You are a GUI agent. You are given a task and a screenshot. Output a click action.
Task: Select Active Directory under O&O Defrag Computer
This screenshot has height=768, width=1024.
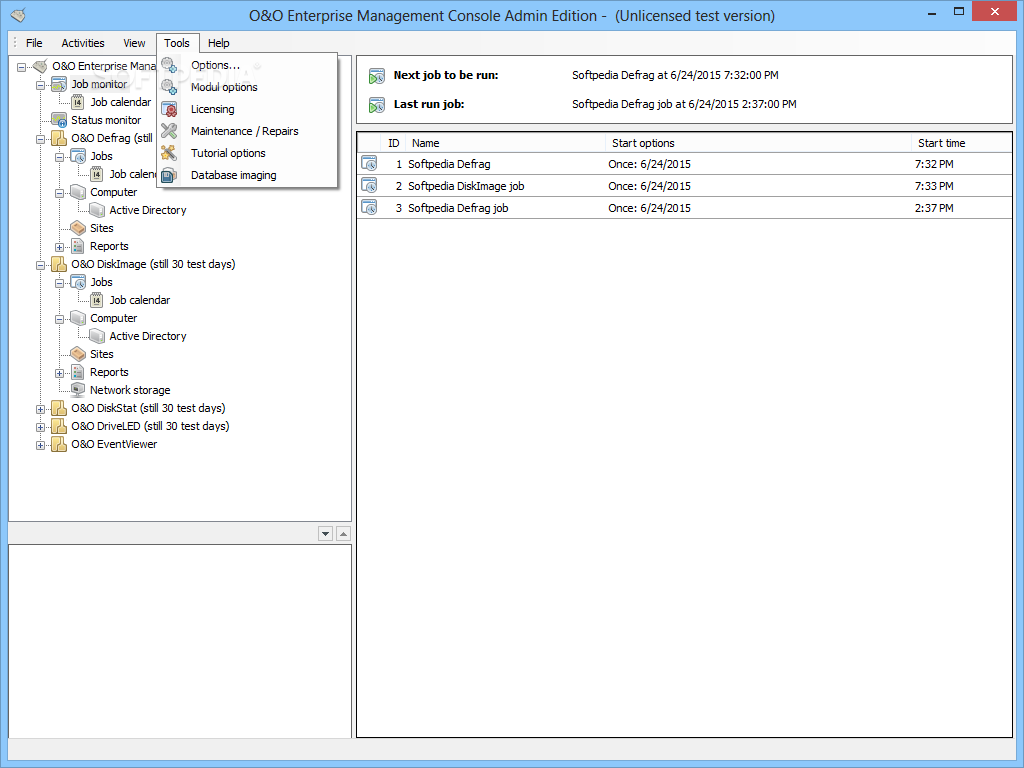point(148,210)
